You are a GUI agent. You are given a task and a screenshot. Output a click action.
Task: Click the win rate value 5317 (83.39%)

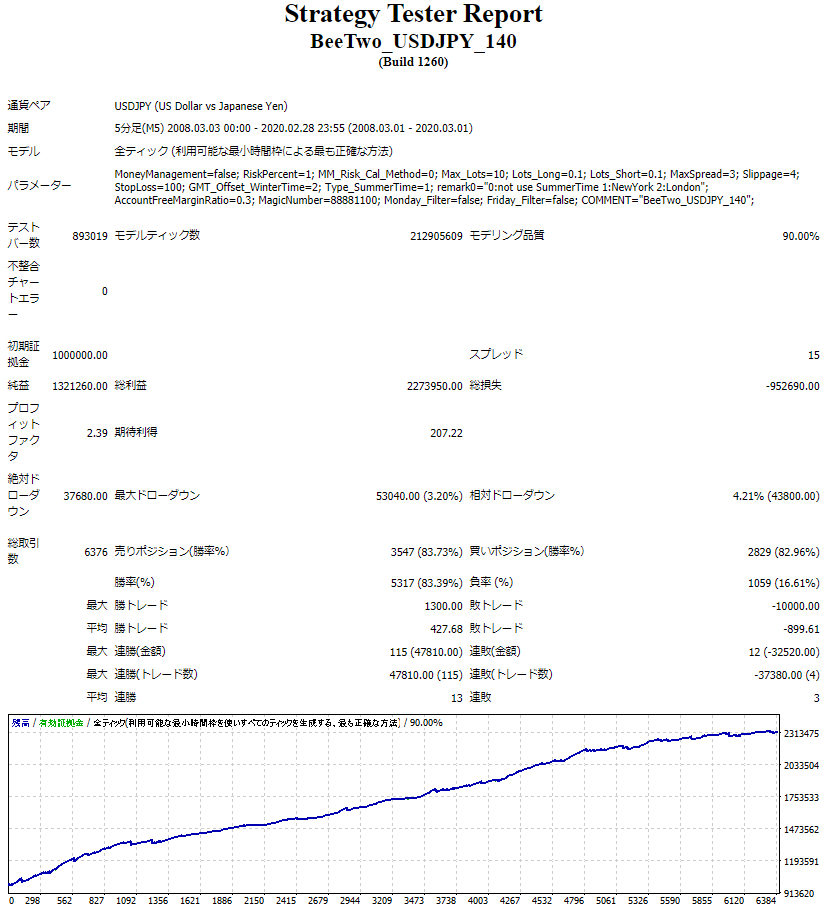pyautogui.click(x=426, y=583)
